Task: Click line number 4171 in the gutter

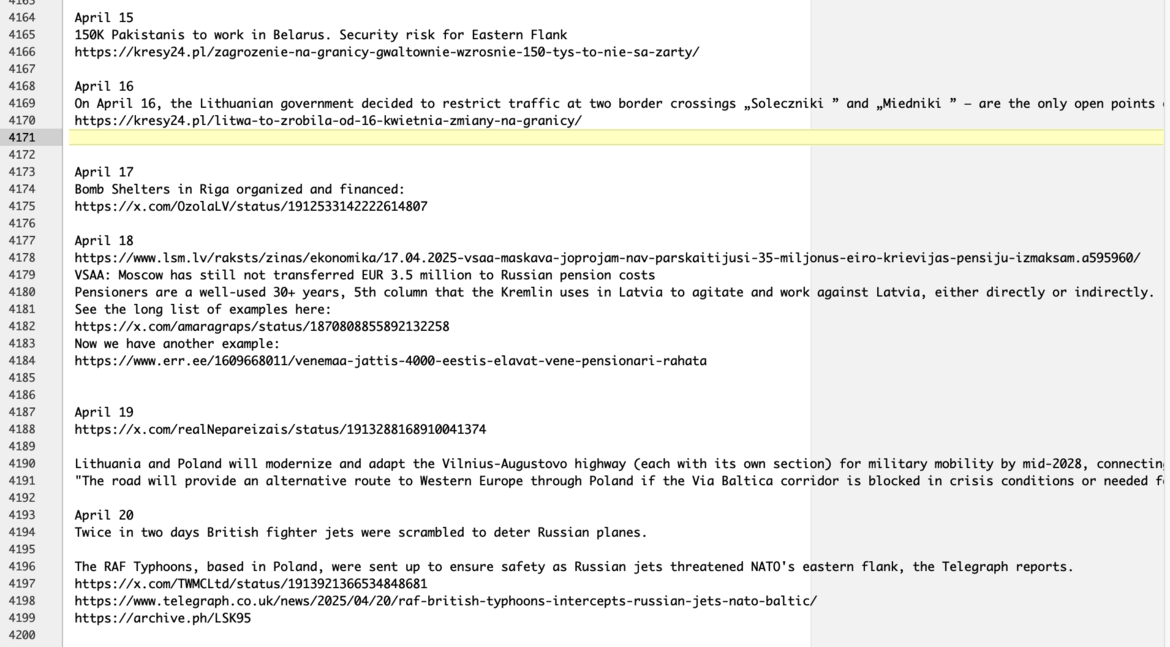Action: click(21, 138)
